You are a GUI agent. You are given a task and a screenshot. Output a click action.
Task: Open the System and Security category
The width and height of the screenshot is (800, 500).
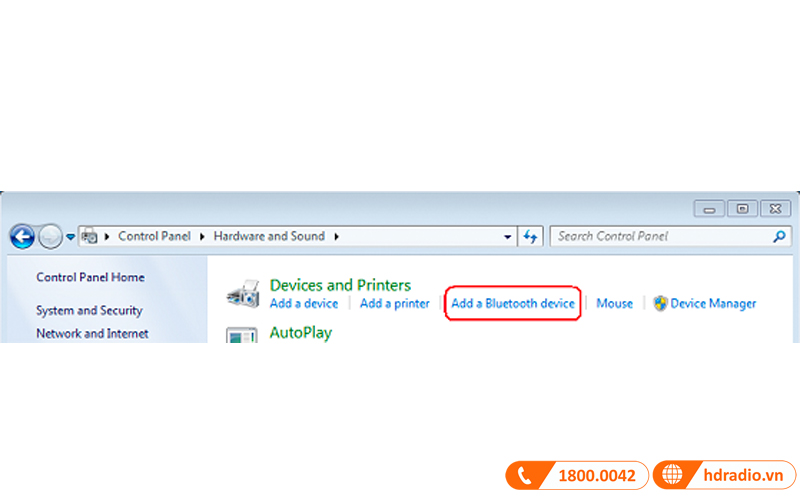(89, 311)
